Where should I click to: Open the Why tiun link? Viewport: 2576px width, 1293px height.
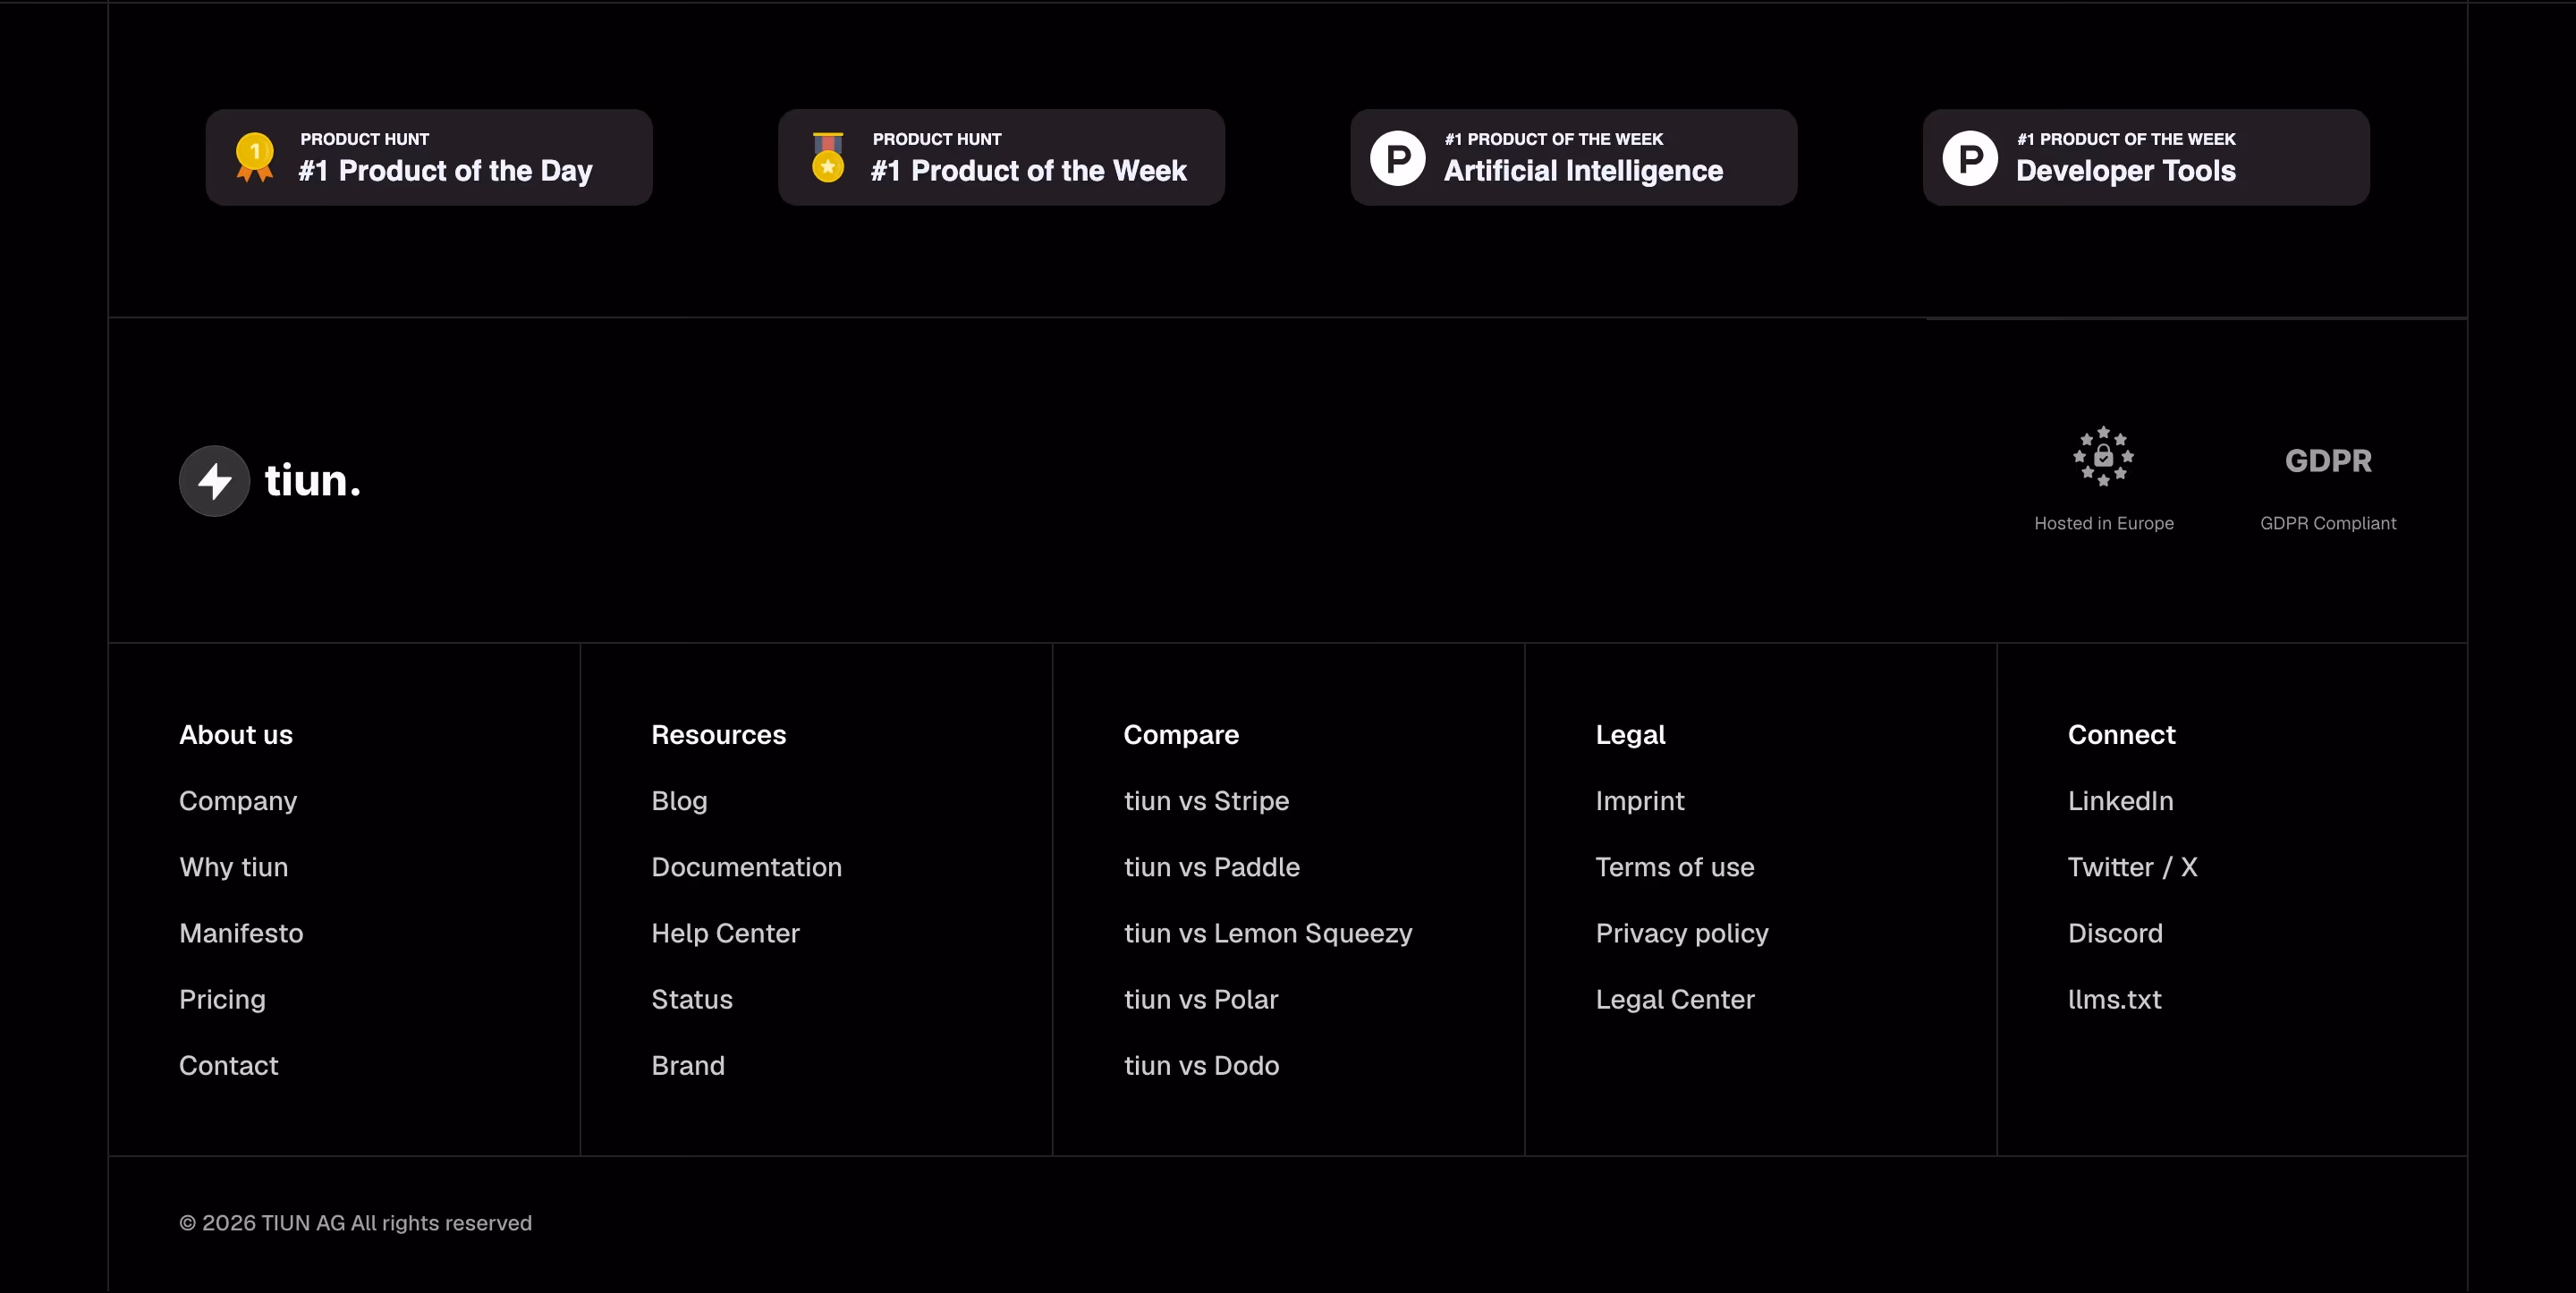coord(234,867)
